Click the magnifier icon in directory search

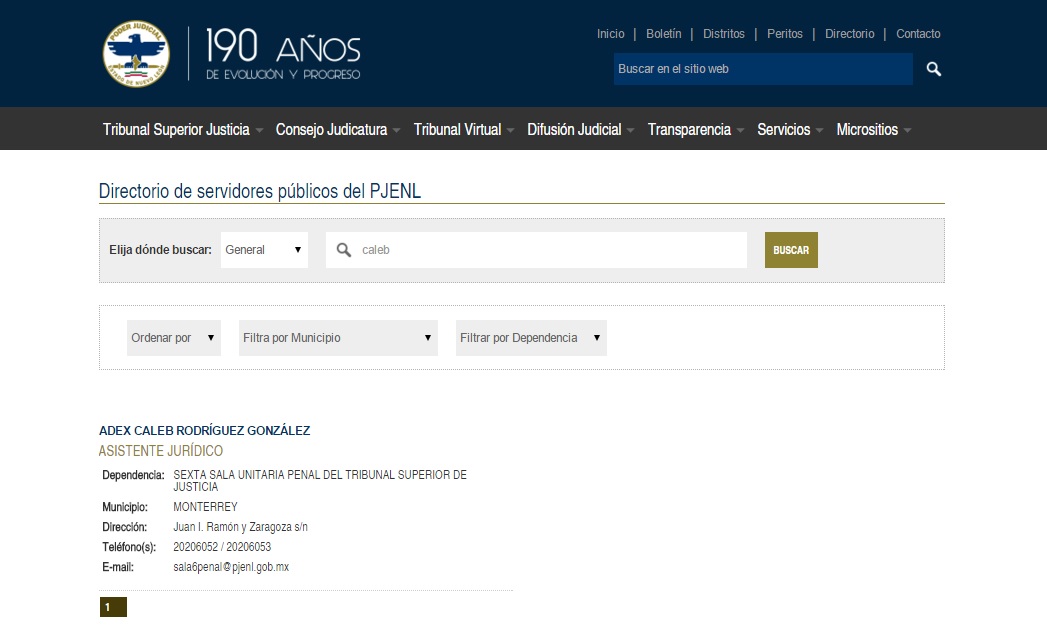(344, 250)
